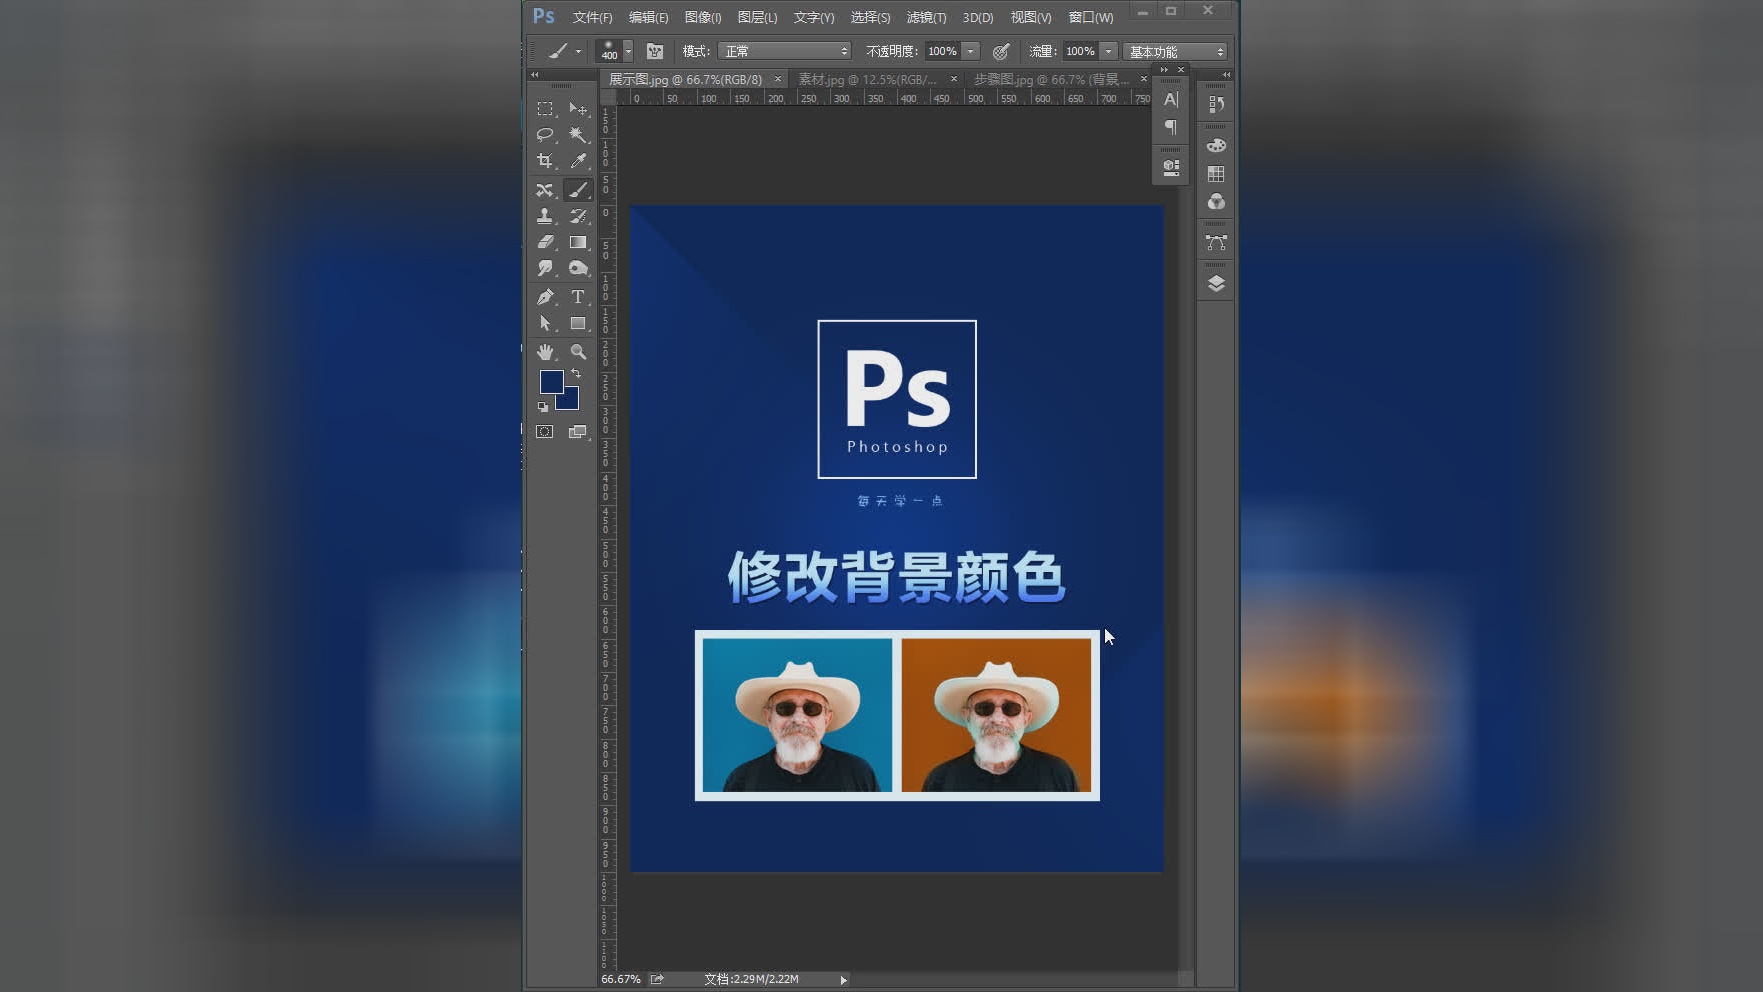Open the 文字(Y) menu

pyautogui.click(x=814, y=17)
